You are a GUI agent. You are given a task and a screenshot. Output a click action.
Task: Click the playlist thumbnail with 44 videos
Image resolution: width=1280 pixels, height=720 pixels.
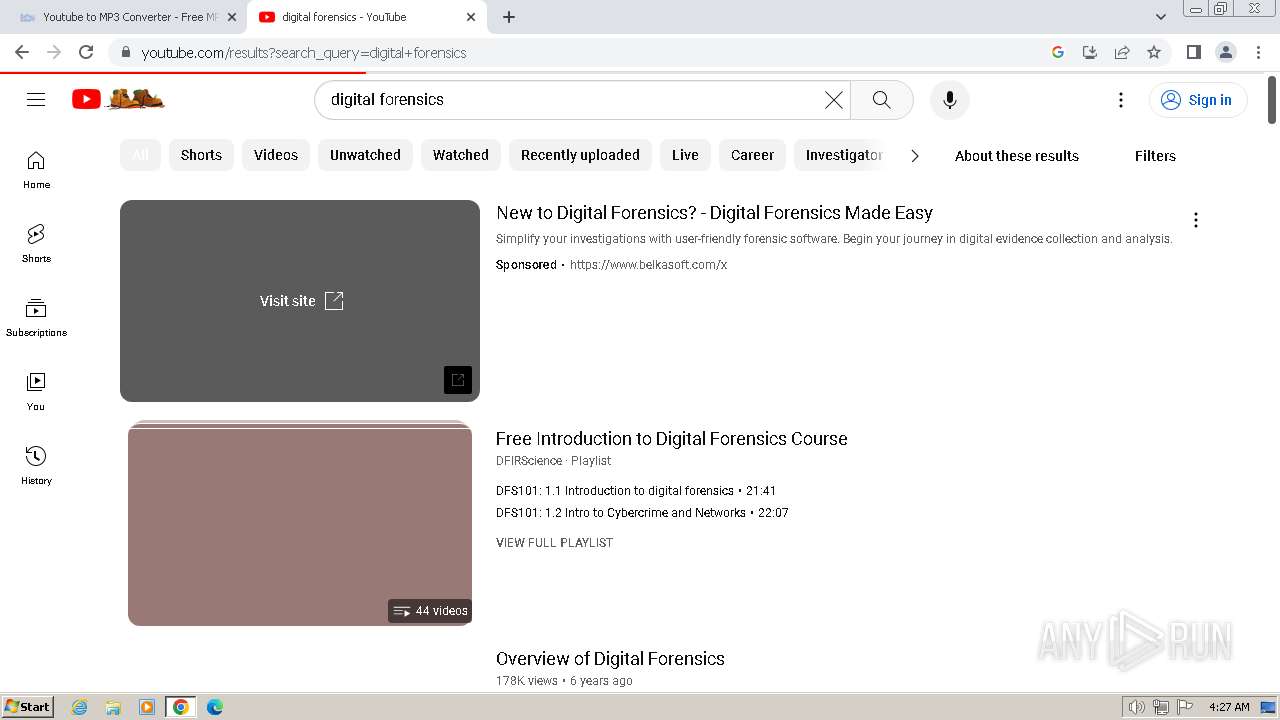[x=300, y=523]
